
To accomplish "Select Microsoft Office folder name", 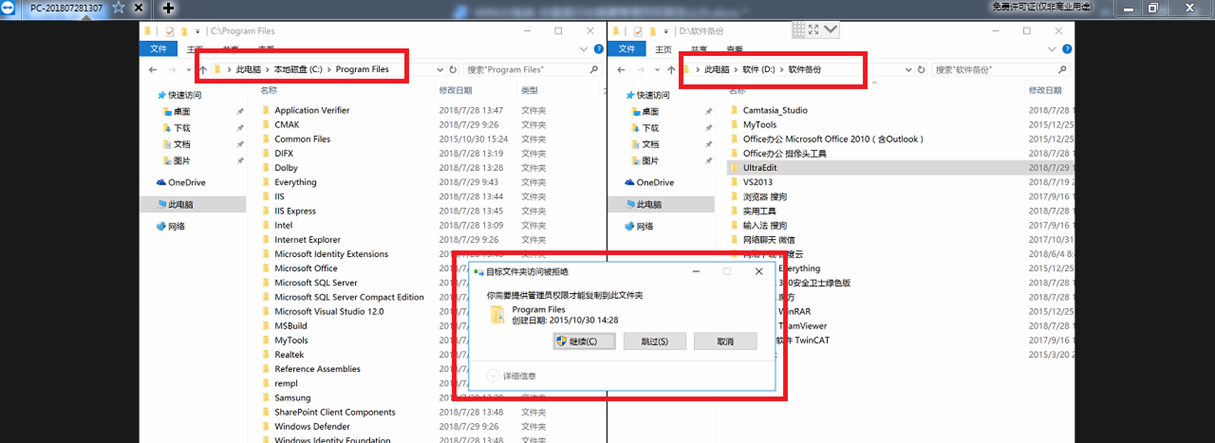I will 306,268.
